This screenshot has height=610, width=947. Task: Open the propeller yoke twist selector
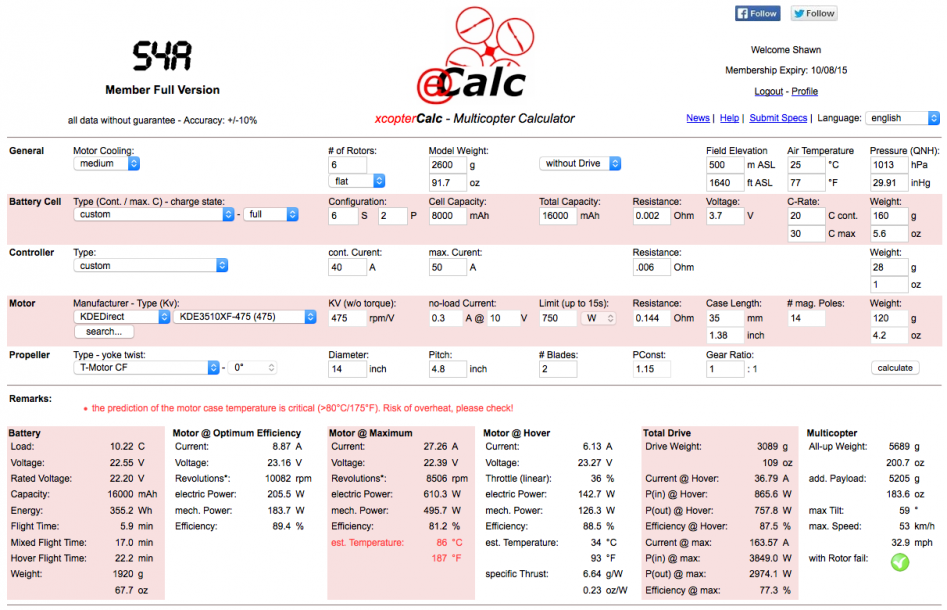point(252,368)
